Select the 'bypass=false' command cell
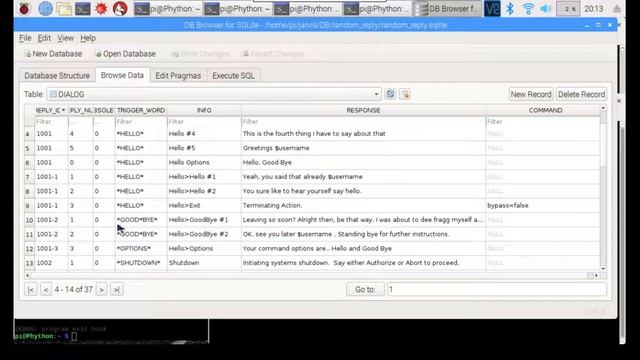This screenshot has height=360, width=640. 543,205
